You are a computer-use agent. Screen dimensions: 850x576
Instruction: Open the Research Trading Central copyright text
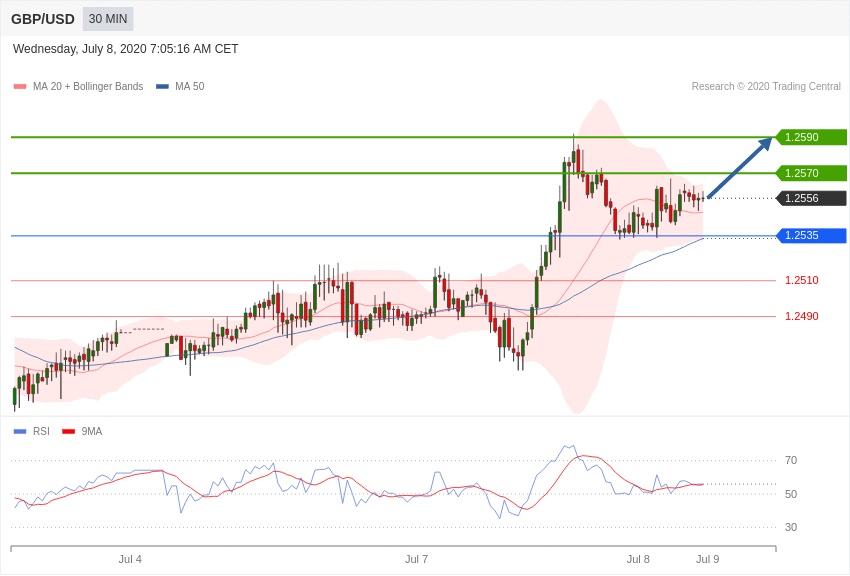(766, 87)
